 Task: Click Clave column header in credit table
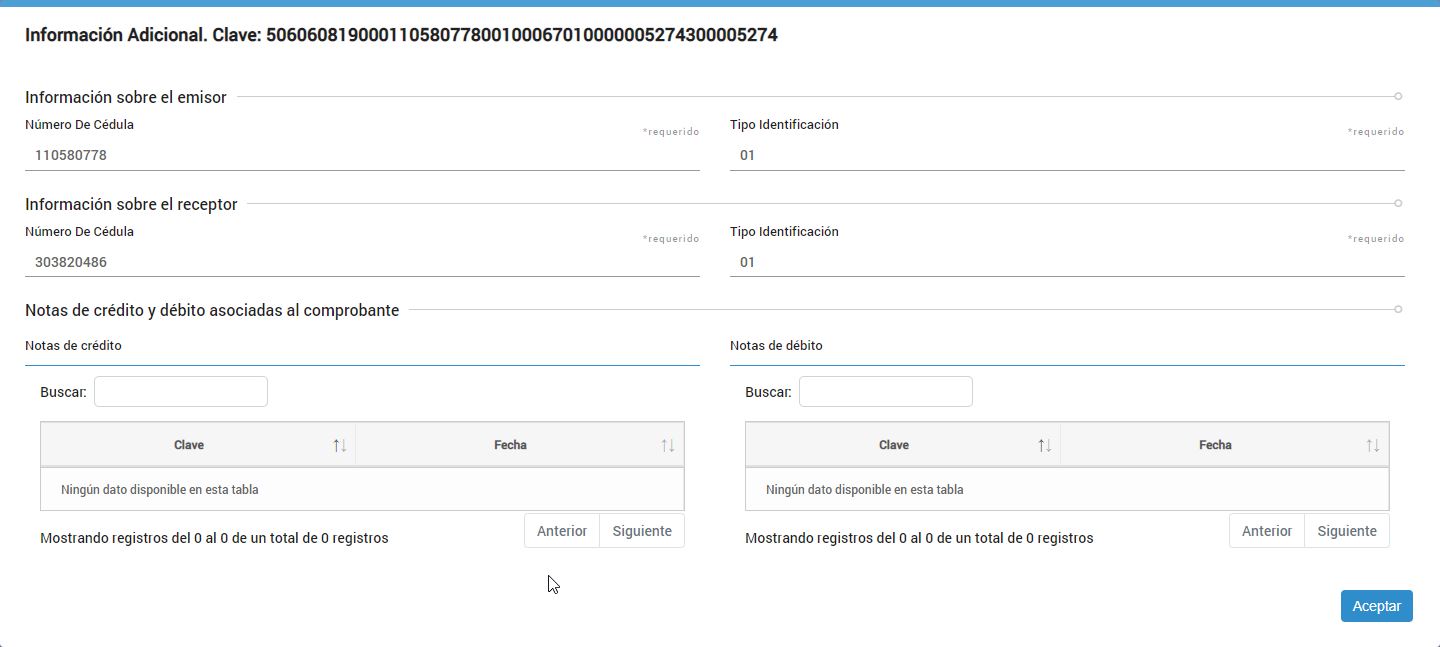coord(189,445)
